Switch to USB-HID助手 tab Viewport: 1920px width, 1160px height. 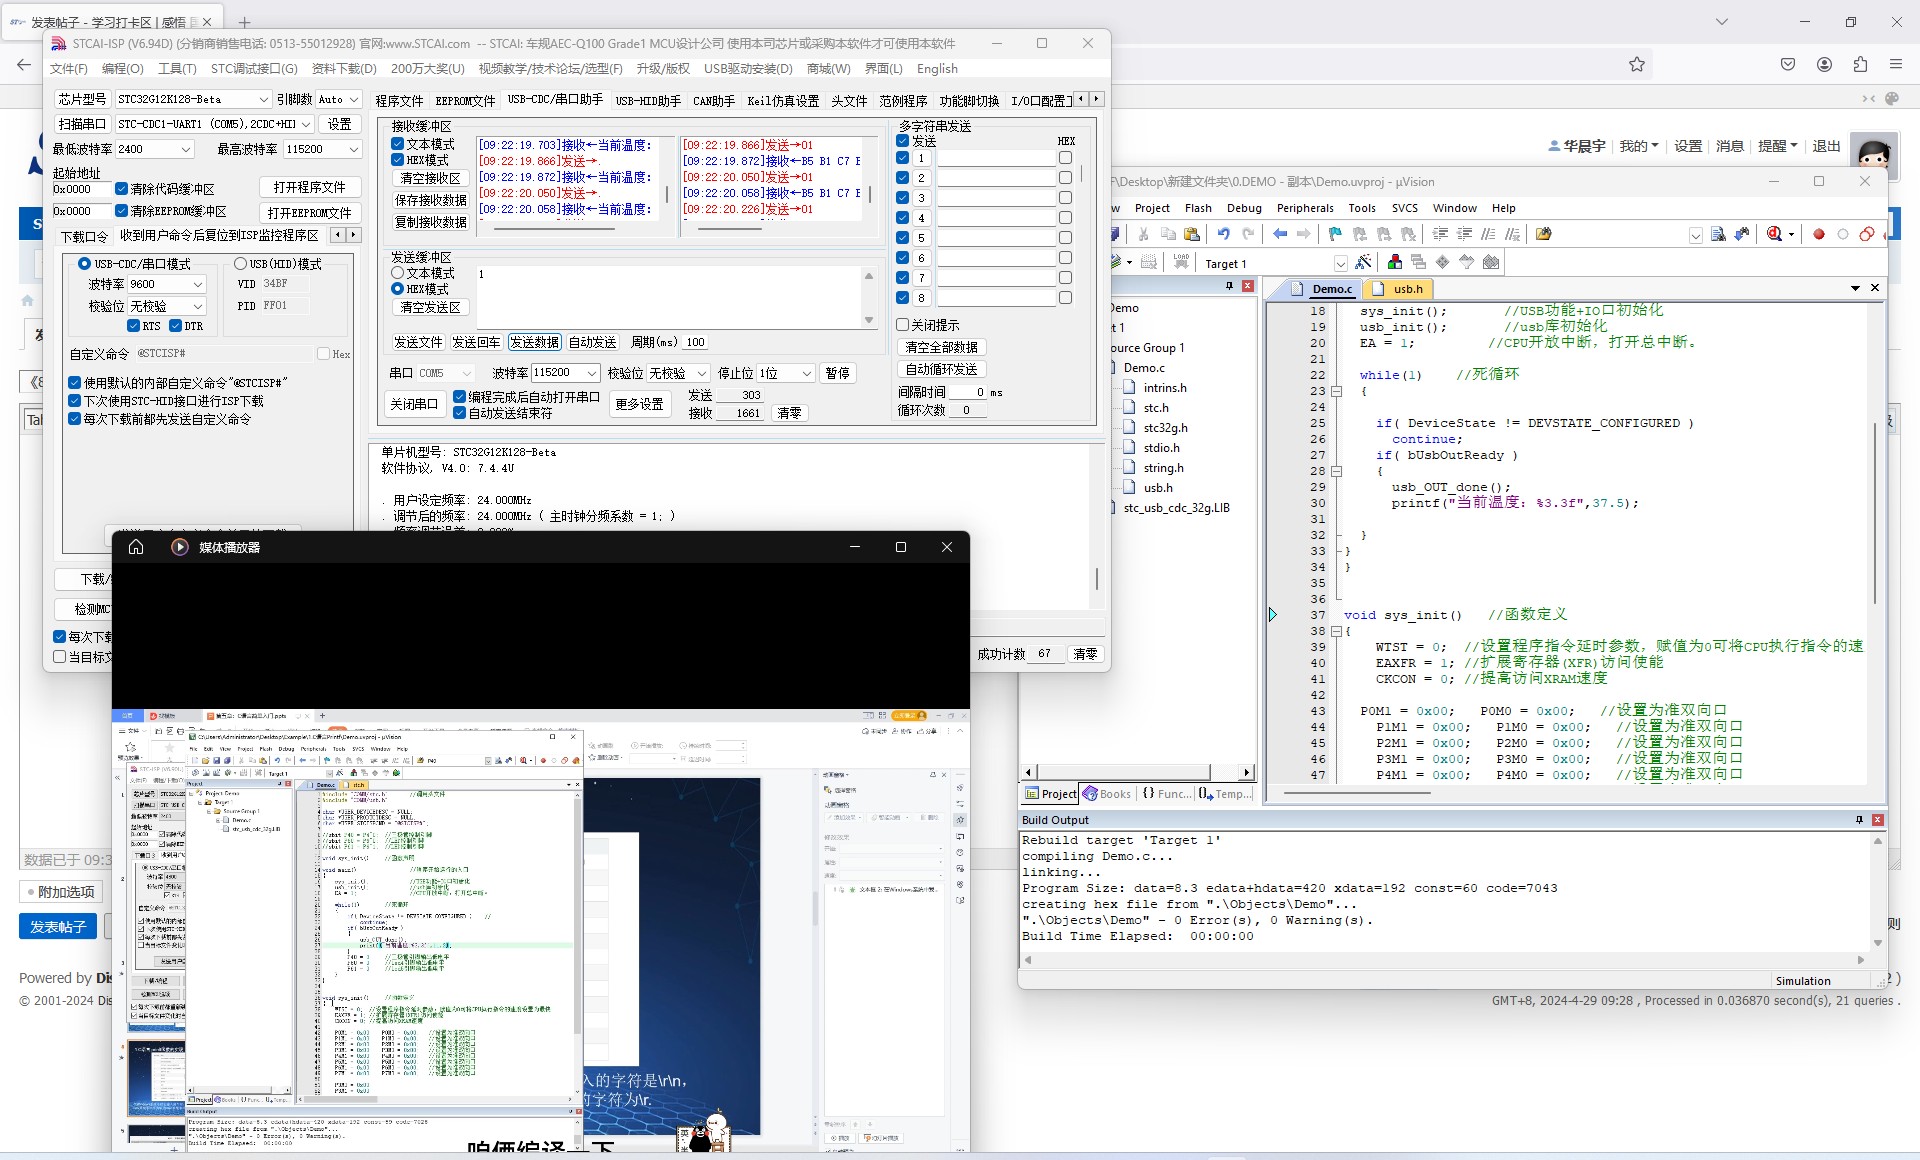pos(648,101)
